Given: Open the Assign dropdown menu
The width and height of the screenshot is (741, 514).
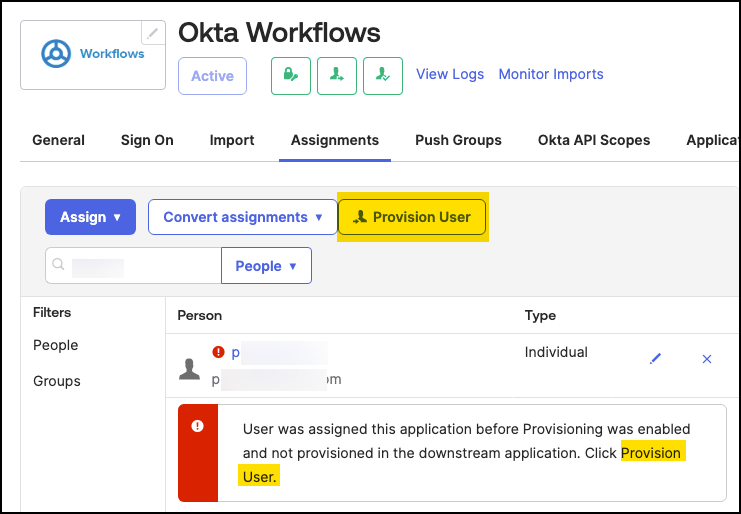Looking at the screenshot, I should coord(90,217).
